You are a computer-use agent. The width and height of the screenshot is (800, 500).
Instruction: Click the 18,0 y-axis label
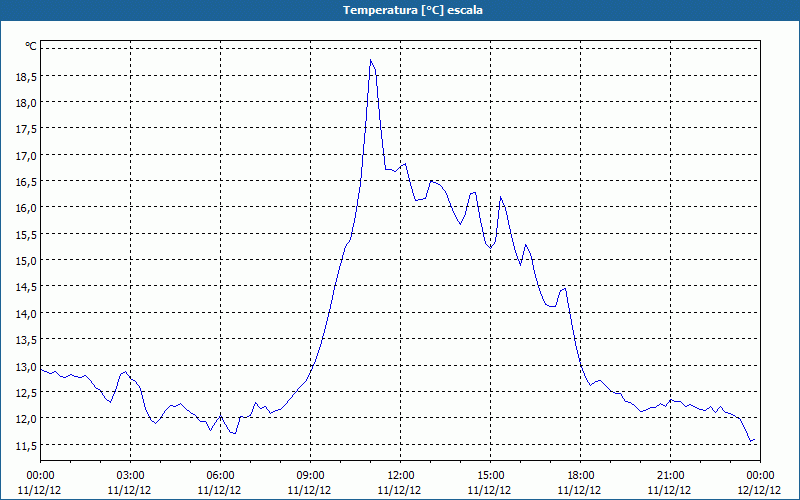(x=27, y=103)
